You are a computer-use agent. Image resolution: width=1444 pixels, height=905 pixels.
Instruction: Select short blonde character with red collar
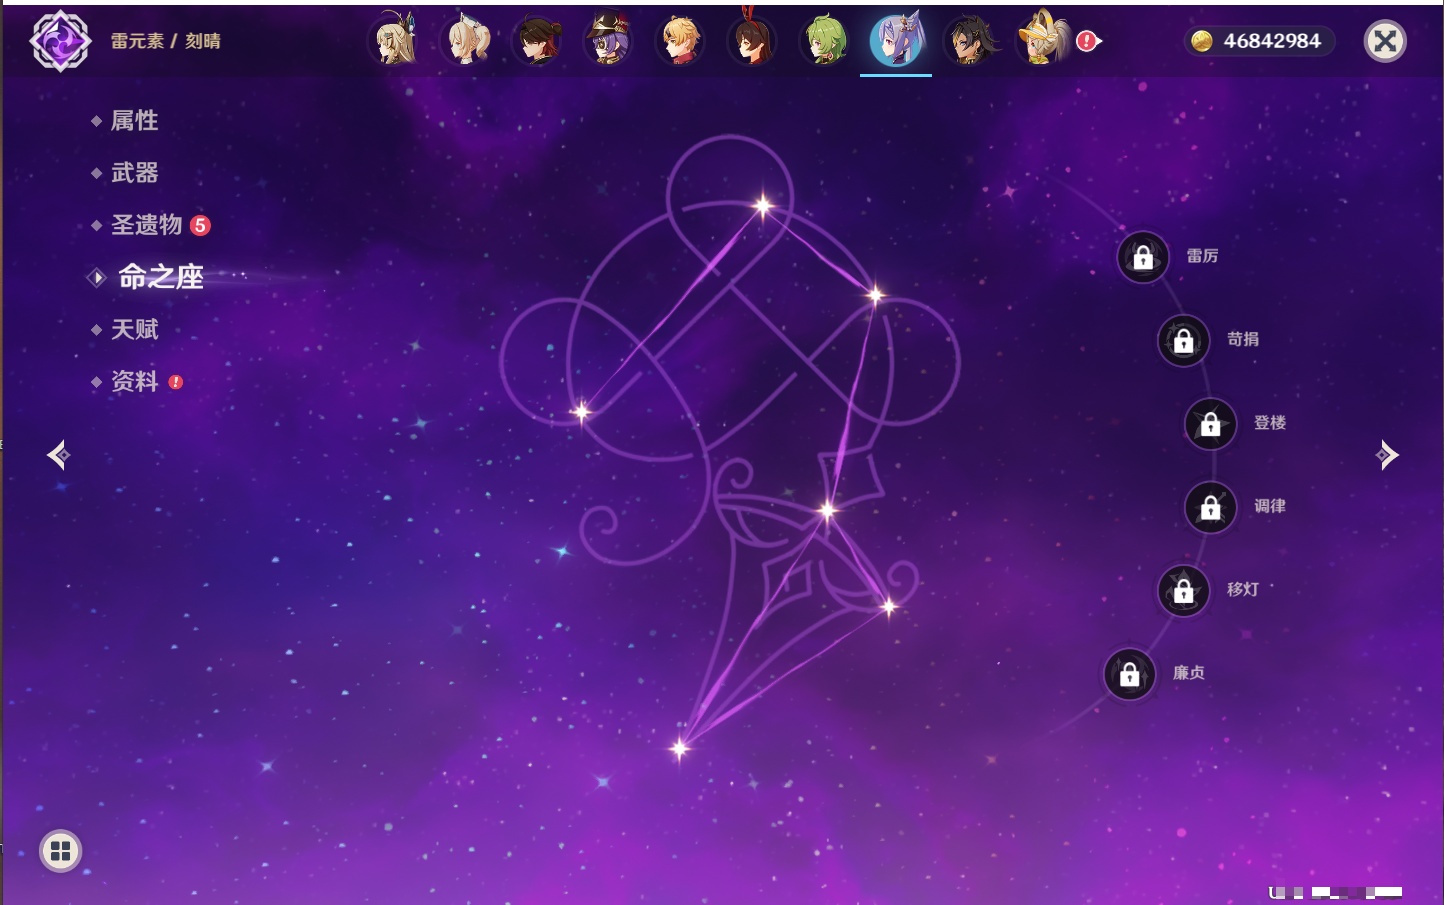pos(681,41)
